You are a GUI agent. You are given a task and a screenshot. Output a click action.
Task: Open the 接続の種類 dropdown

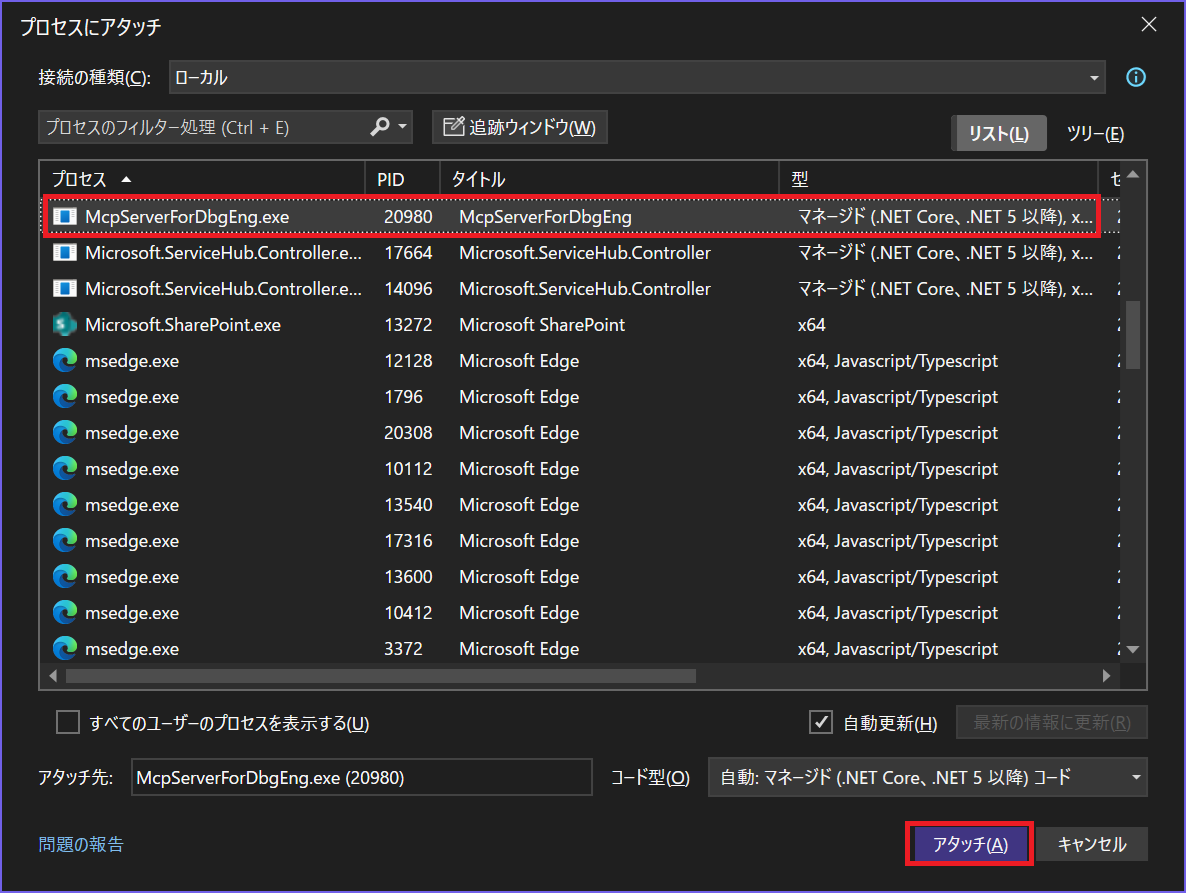point(1094,78)
